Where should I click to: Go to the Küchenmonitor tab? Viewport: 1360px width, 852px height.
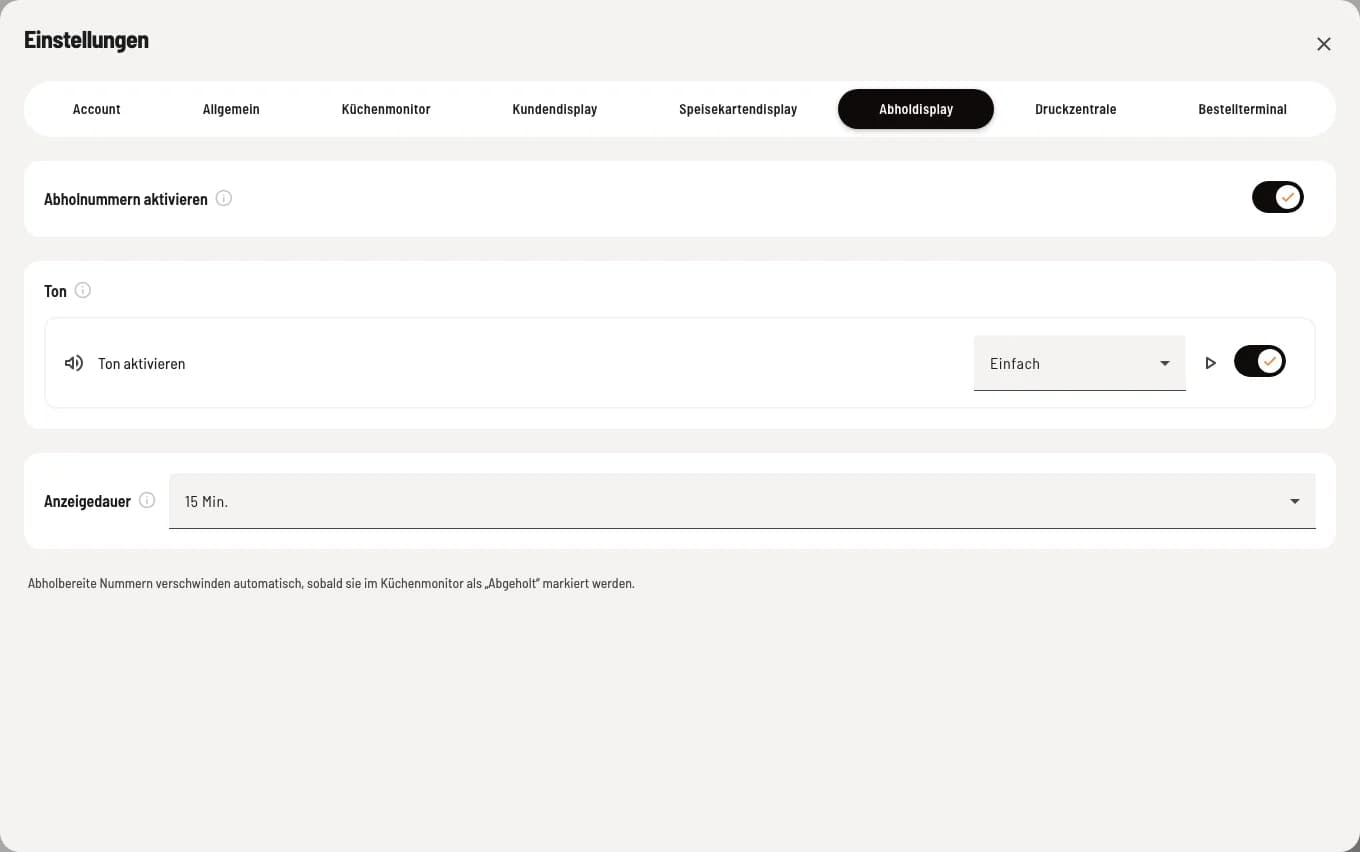tap(386, 109)
